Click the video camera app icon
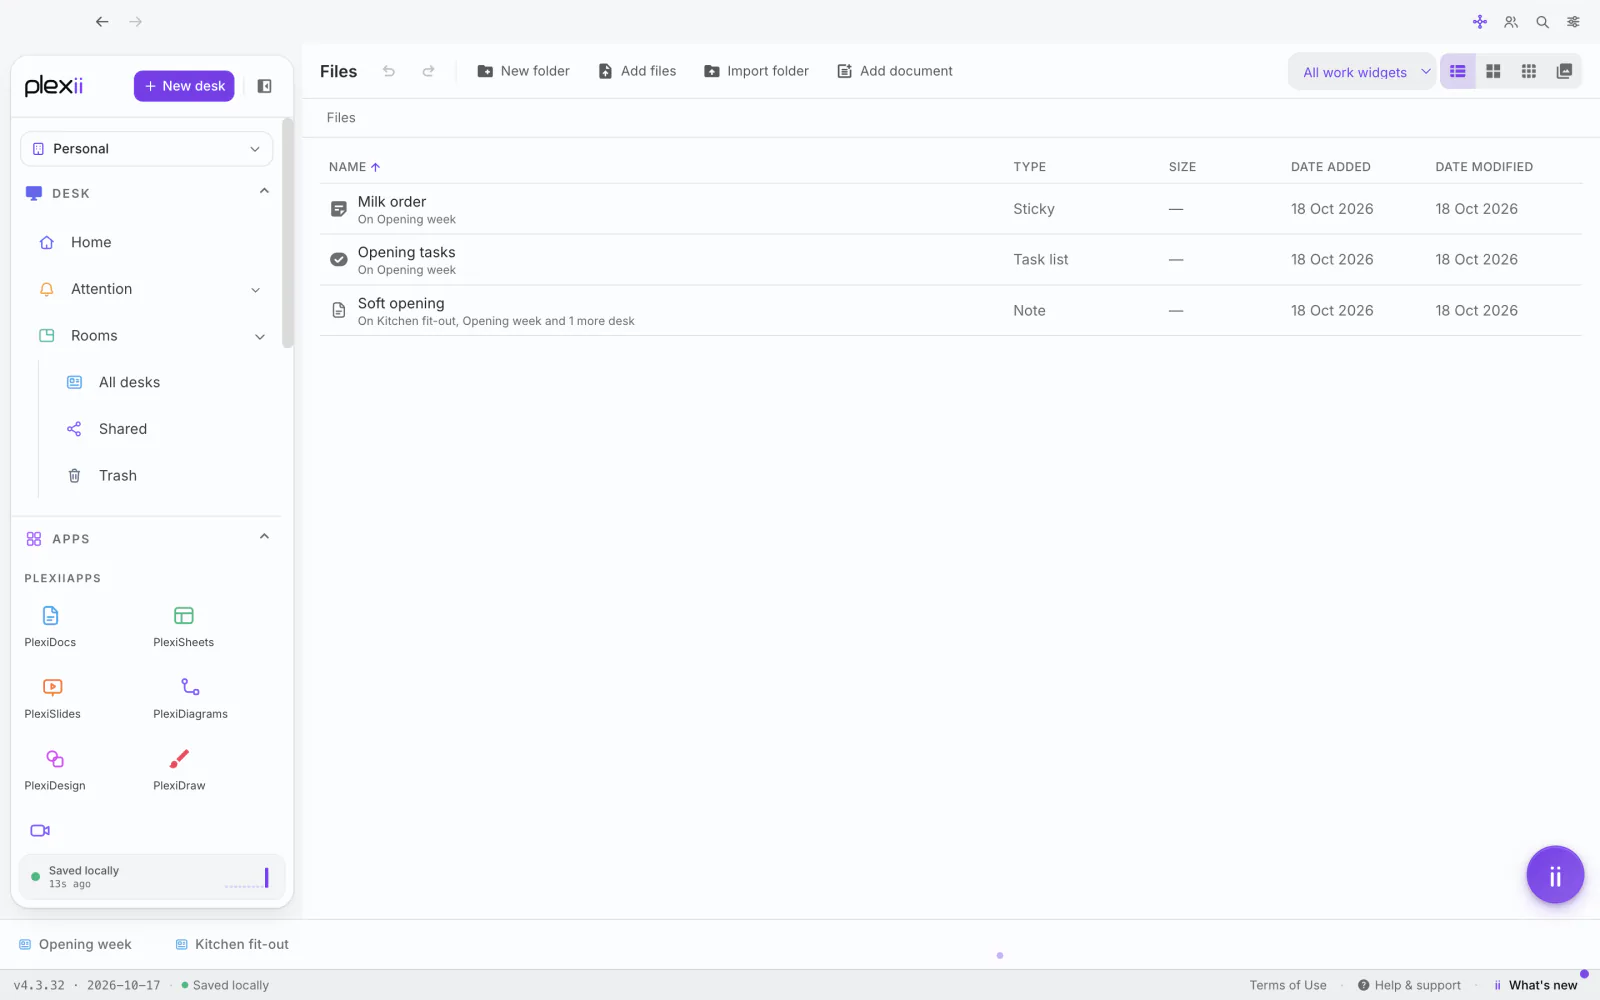This screenshot has width=1600, height=1000. [x=40, y=831]
